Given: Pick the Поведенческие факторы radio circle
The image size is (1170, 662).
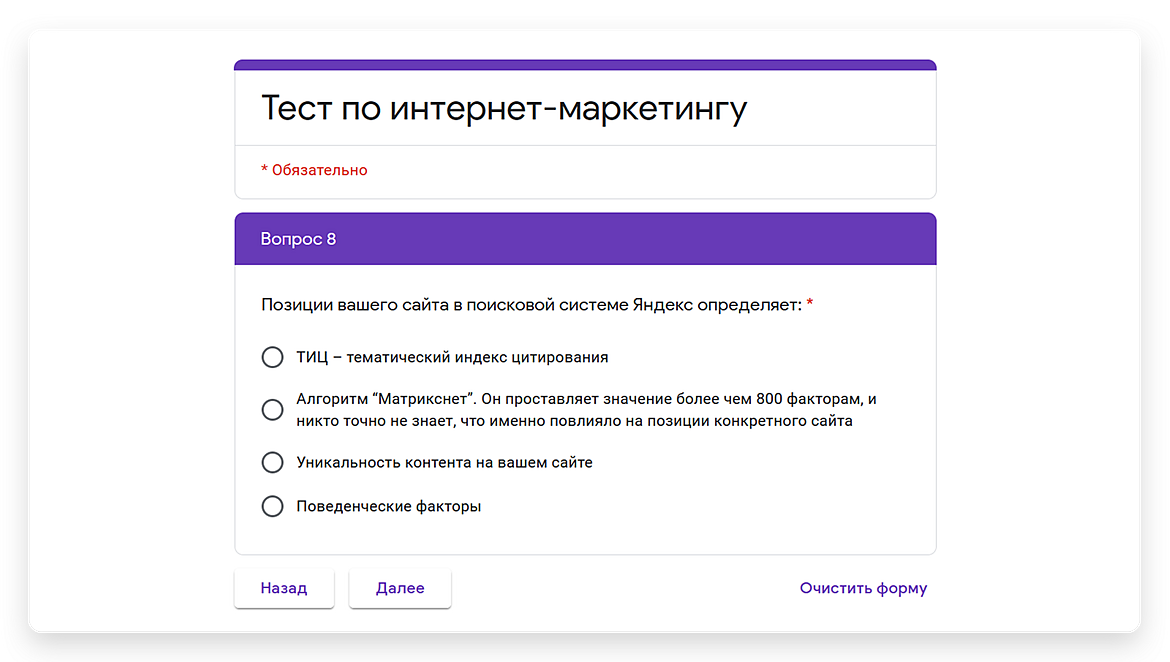Looking at the screenshot, I should [272, 506].
